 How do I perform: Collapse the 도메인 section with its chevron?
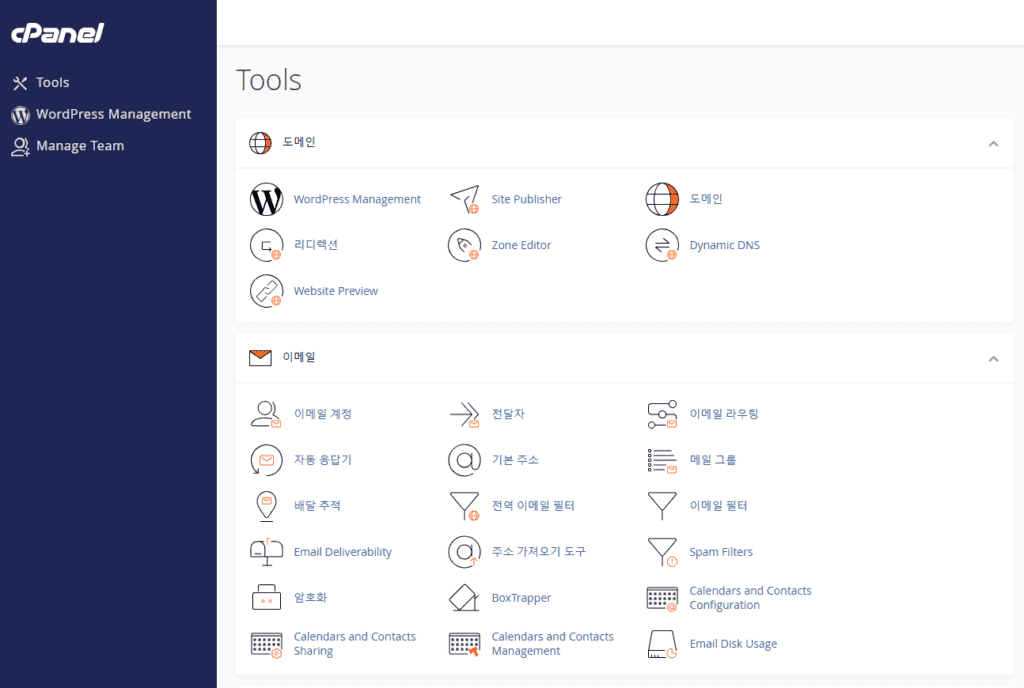(993, 144)
